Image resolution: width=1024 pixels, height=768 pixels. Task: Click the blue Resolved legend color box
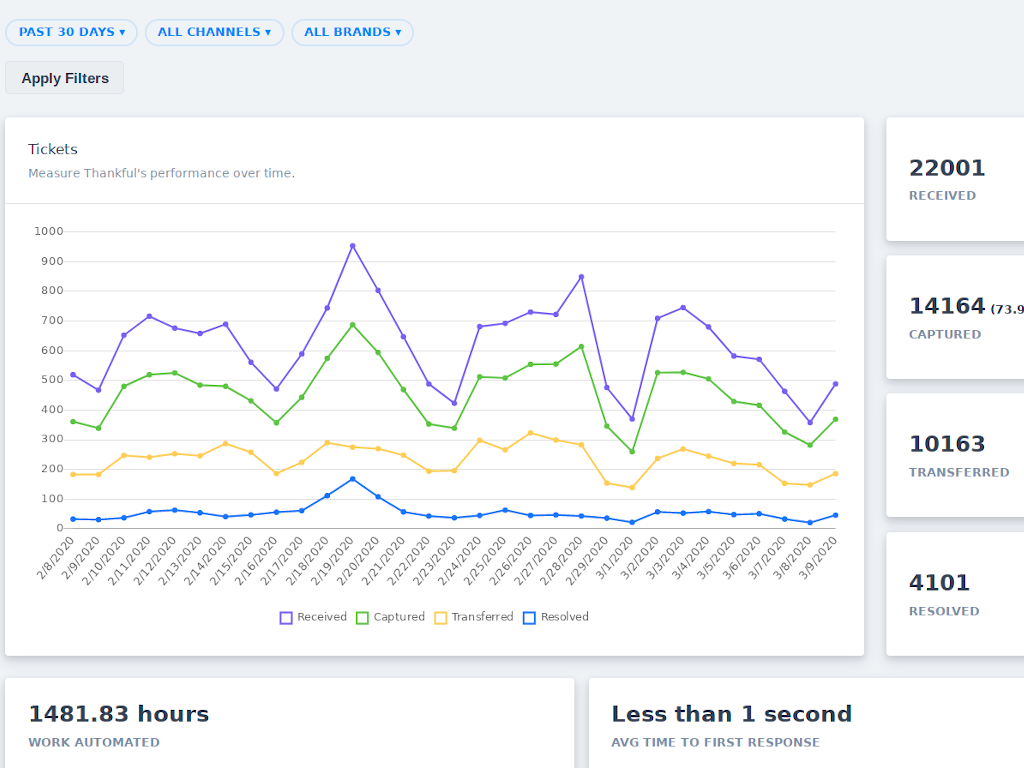pos(530,617)
